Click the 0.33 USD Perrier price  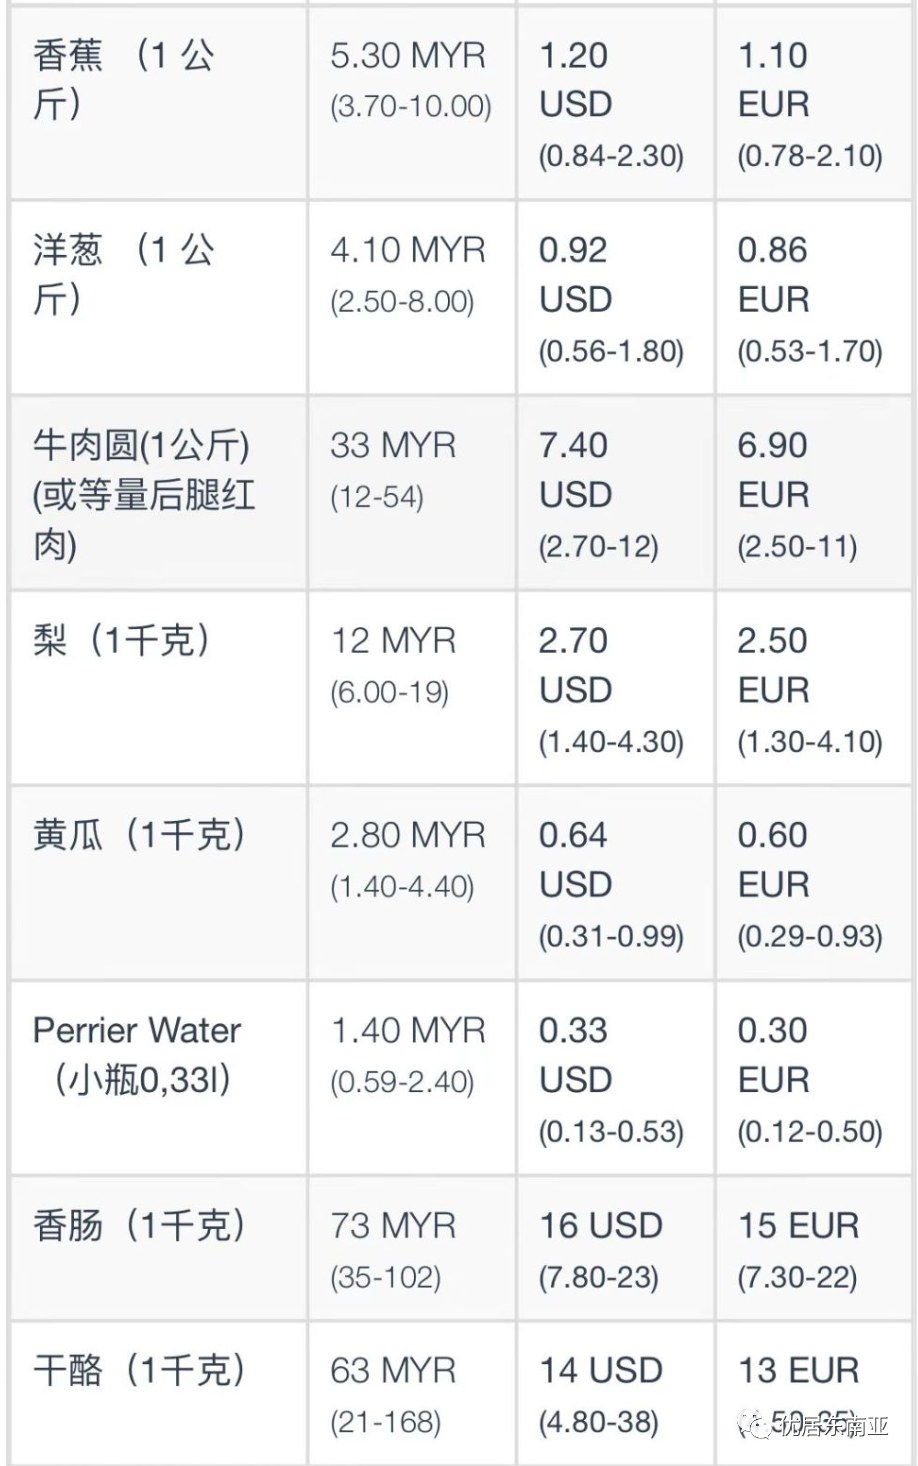575,1054
